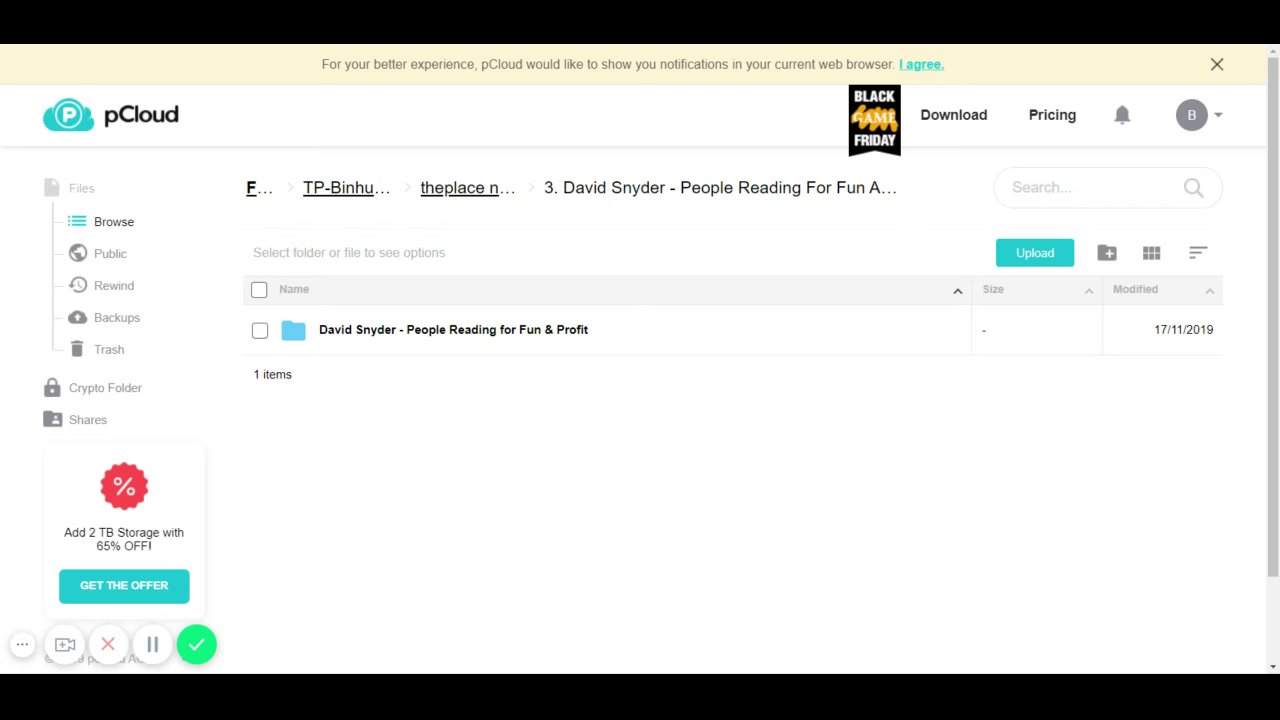The width and height of the screenshot is (1280, 720).
Task: Create a new folder via folder-plus icon
Action: pyautogui.click(x=1107, y=253)
